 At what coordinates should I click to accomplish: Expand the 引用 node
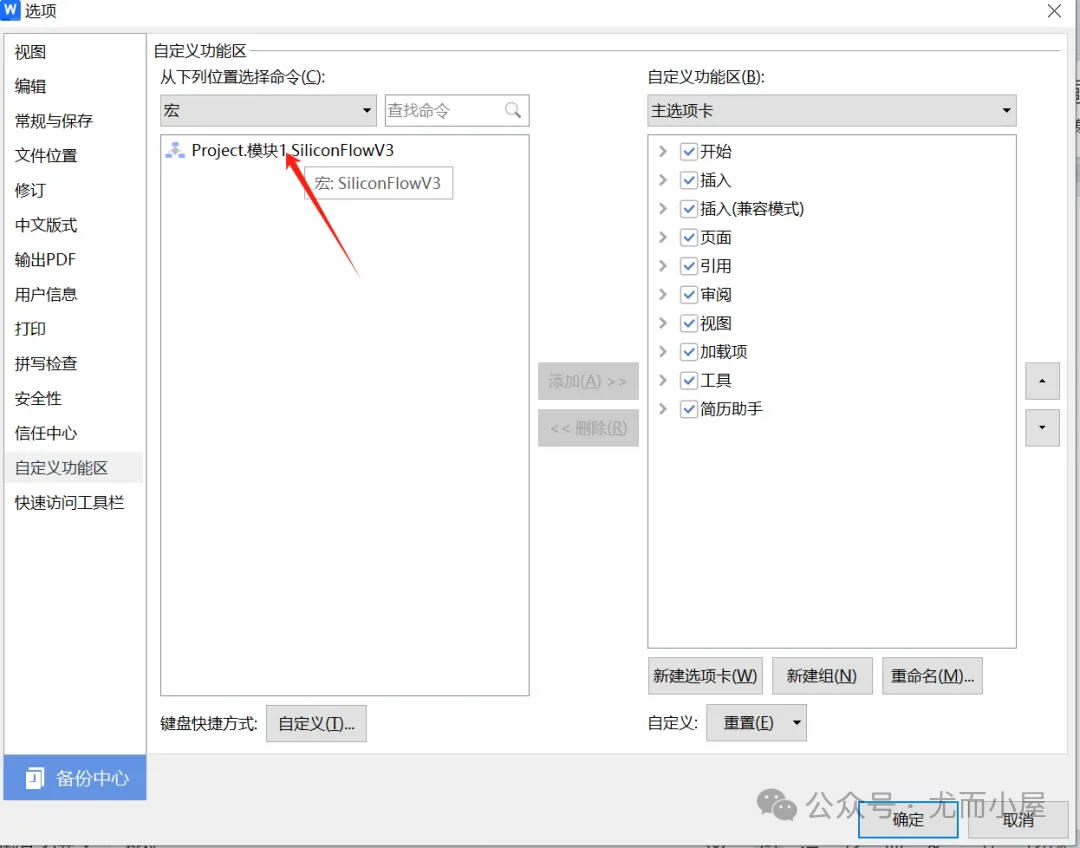tap(663, 265)
